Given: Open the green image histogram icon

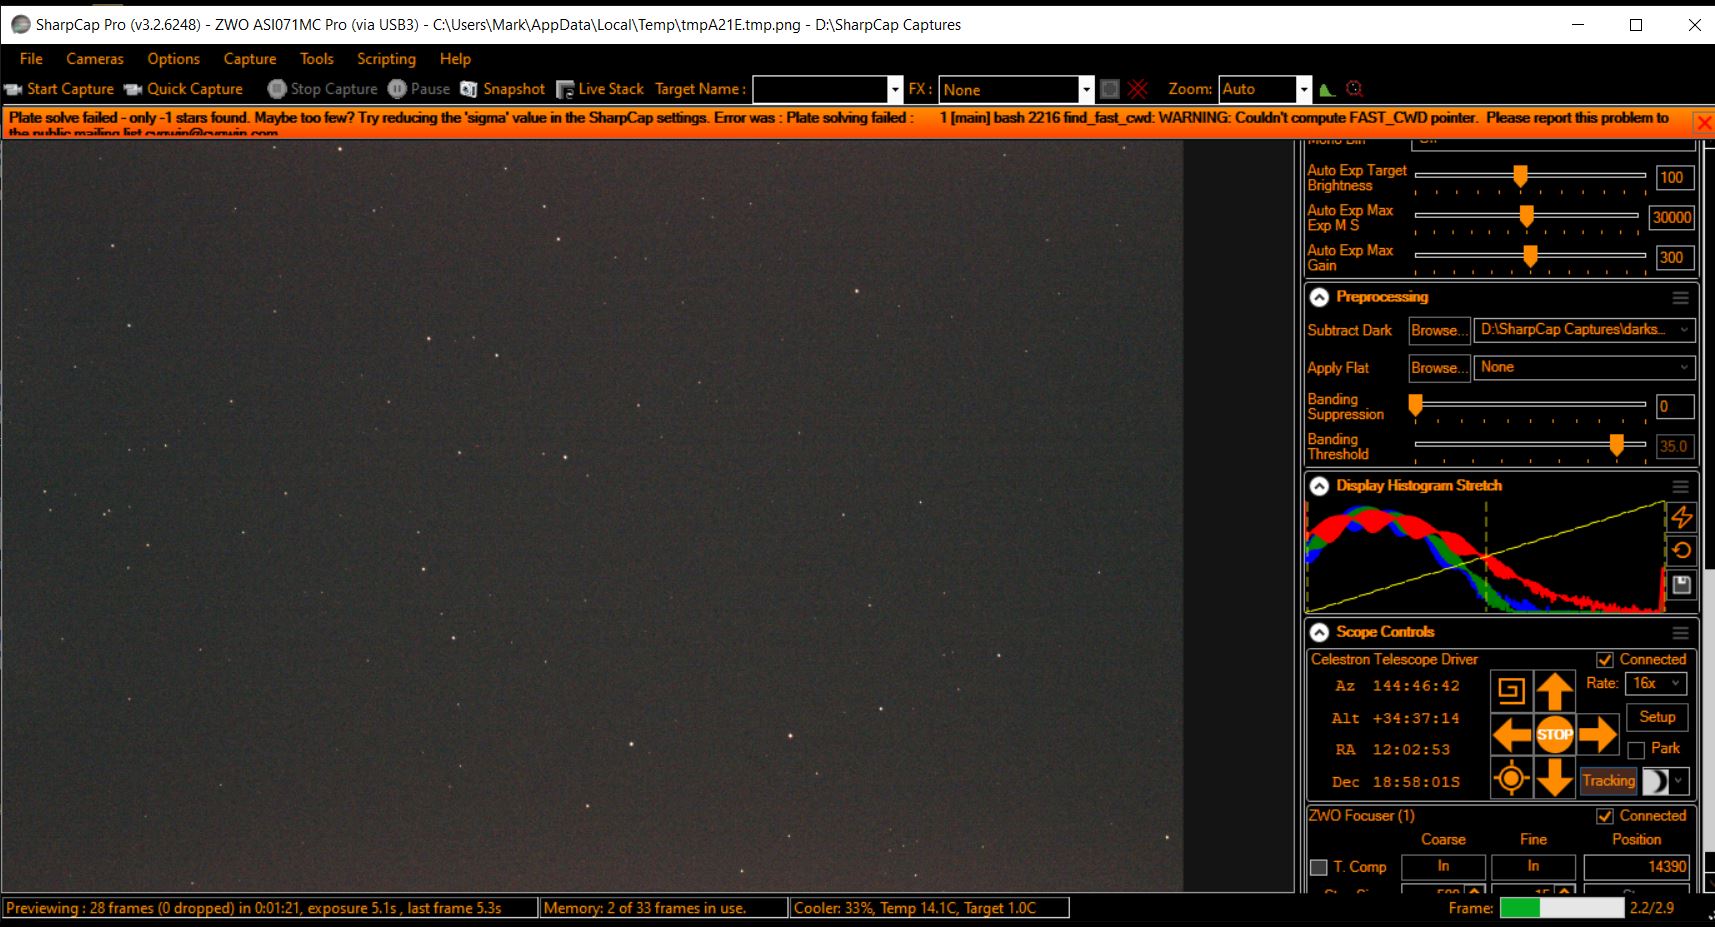Looking at the screenshot, I should [x=1327, y=89].
